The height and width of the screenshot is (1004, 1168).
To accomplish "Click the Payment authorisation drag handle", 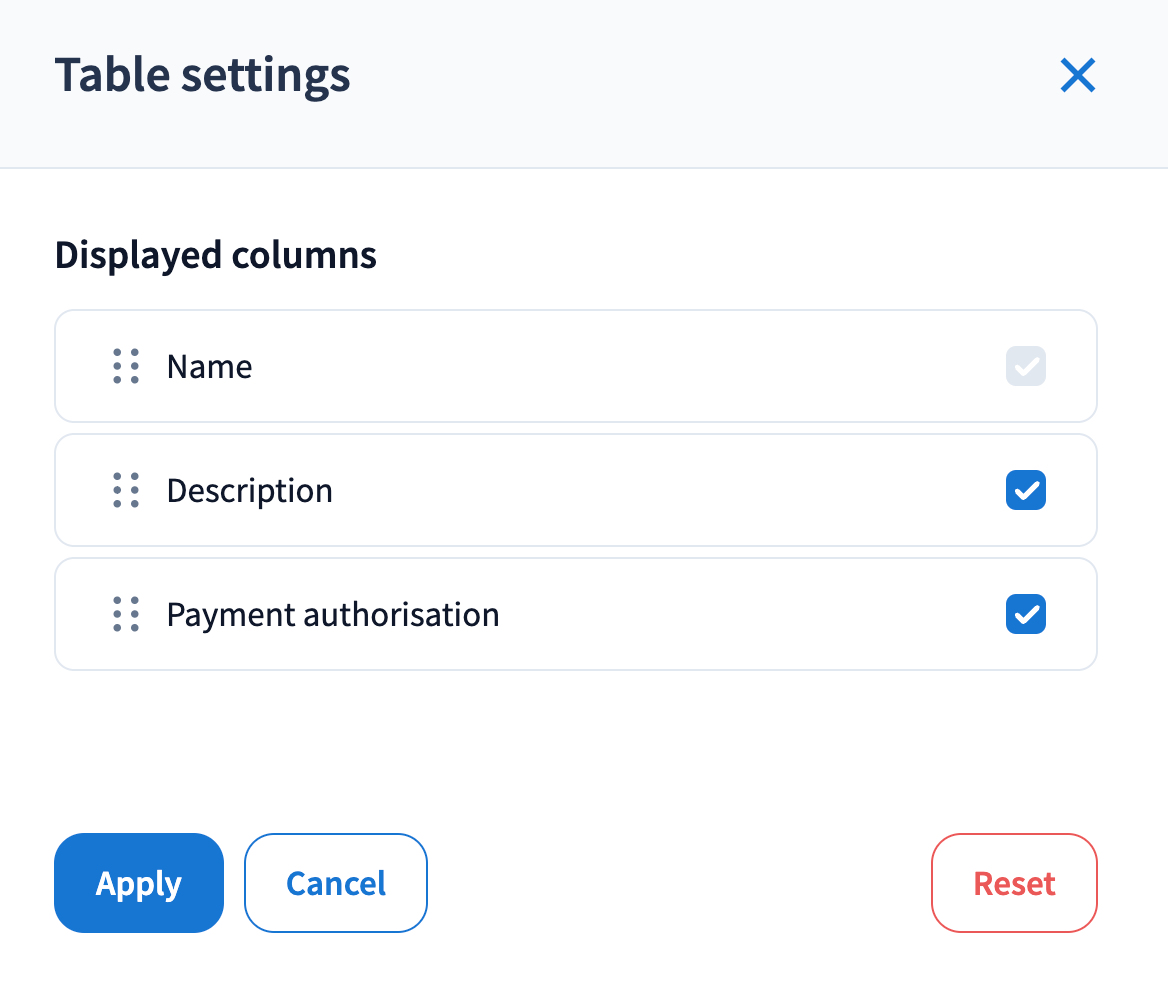I will pos(126,614).
